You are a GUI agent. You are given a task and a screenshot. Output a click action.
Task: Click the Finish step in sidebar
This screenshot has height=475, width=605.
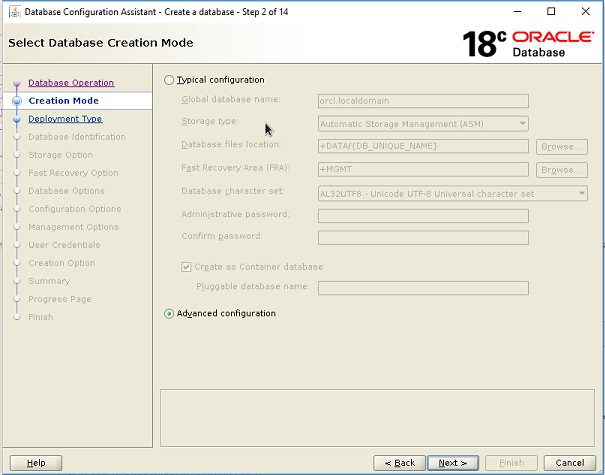(x=41, y=317)
